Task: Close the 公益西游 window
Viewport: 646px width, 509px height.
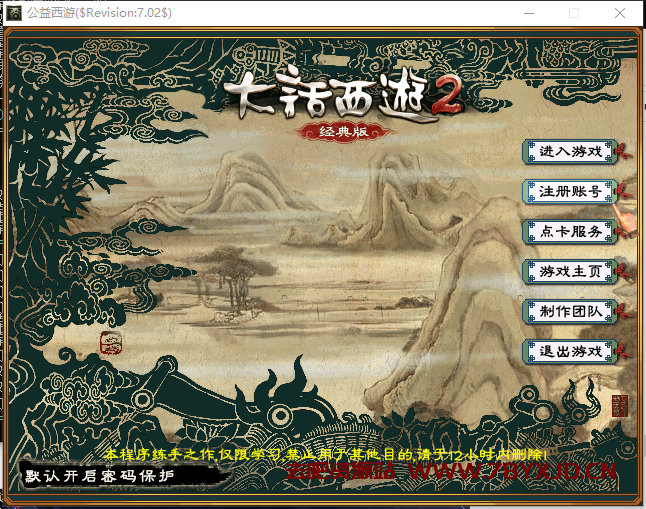Action: tap(620, 13)
